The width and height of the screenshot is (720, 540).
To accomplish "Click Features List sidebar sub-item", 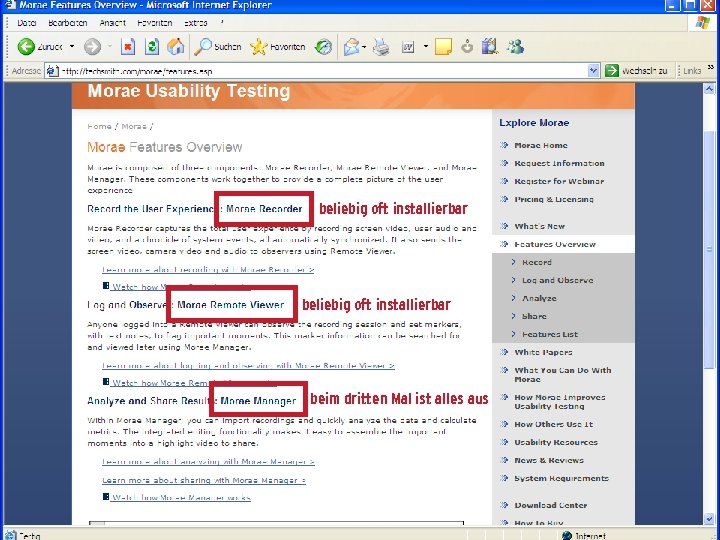I will point(550,334).
